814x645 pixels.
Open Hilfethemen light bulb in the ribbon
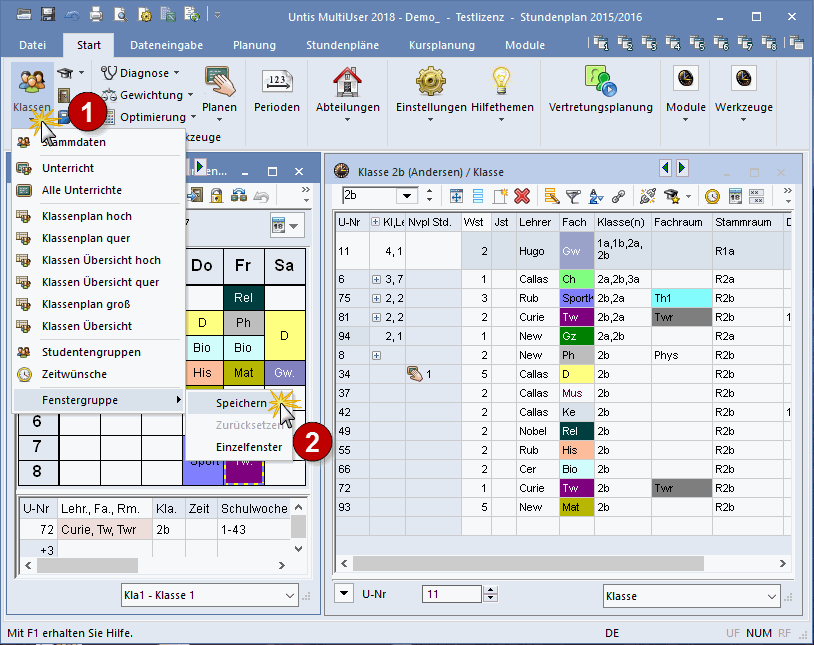502,93
